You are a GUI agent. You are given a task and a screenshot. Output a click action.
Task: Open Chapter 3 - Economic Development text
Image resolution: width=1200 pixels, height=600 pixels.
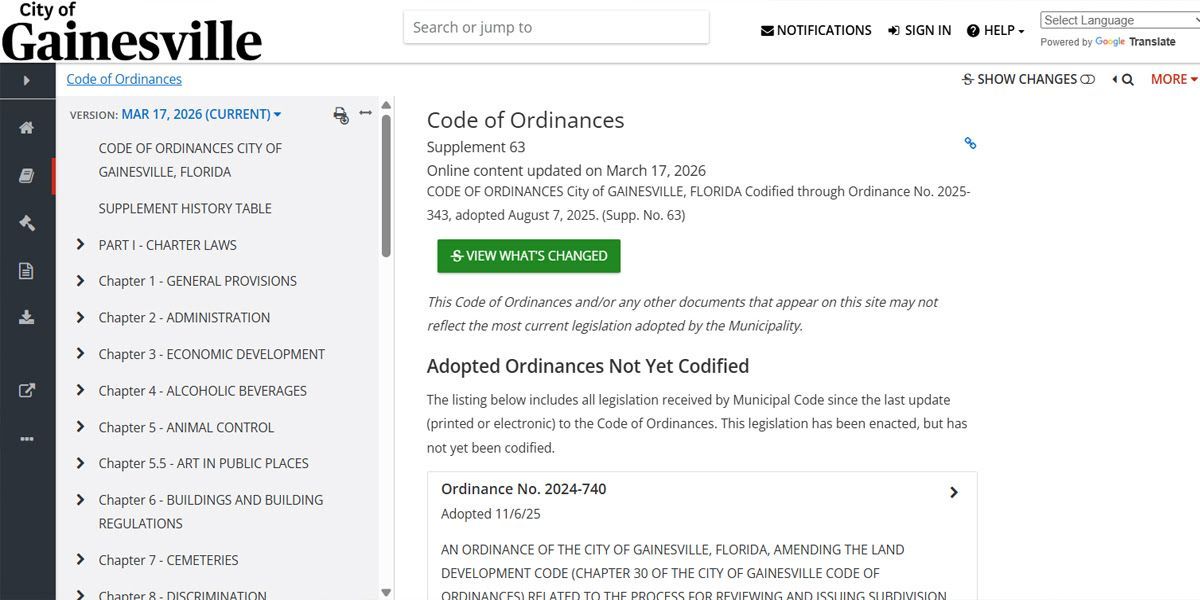(212, 354)
